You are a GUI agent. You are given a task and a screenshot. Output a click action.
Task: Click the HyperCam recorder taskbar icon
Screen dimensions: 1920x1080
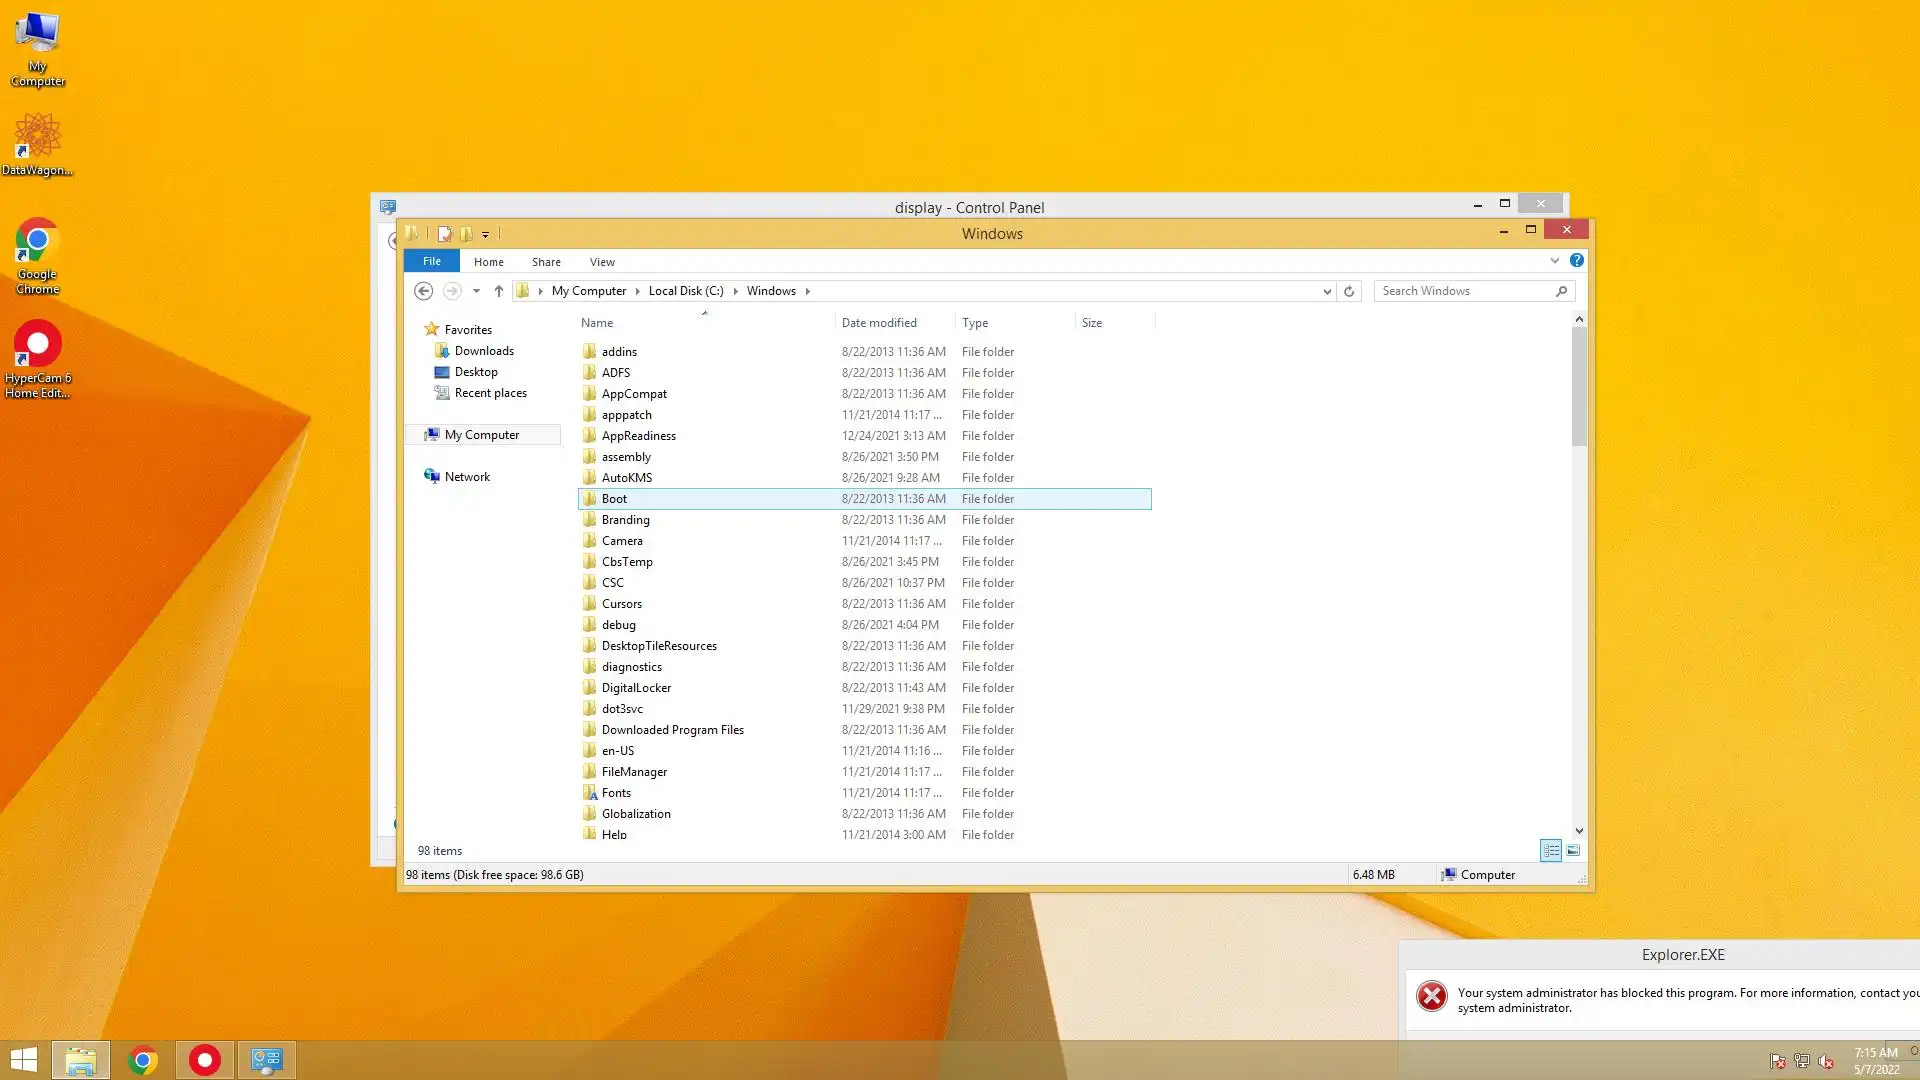(x=205, y=1060)
